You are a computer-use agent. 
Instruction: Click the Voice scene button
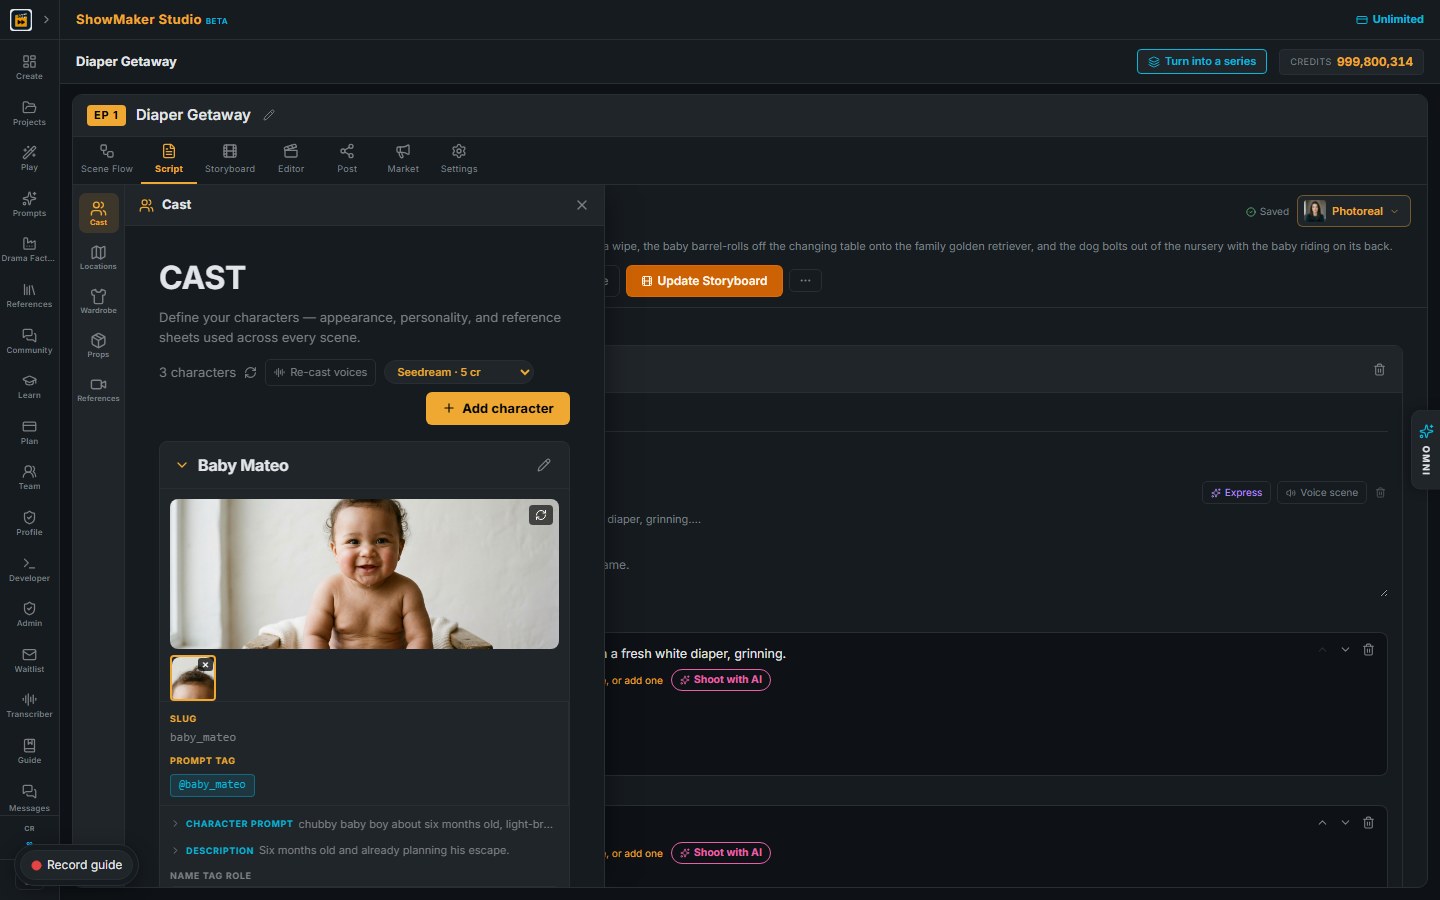pyautogui.click(x=1322, y=492)
